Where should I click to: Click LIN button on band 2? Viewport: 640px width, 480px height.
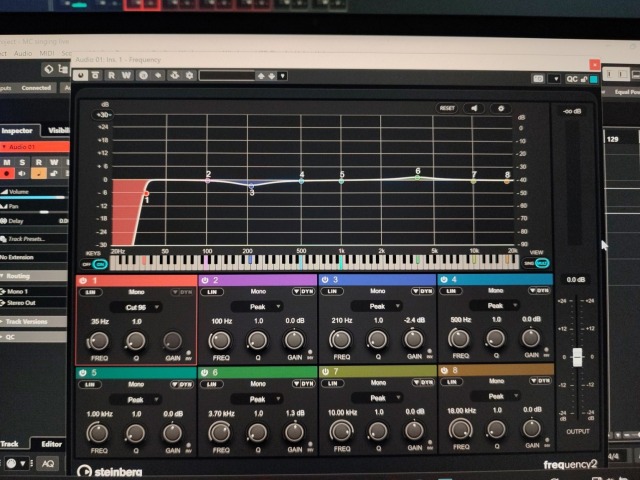click(x=212, y=292)
